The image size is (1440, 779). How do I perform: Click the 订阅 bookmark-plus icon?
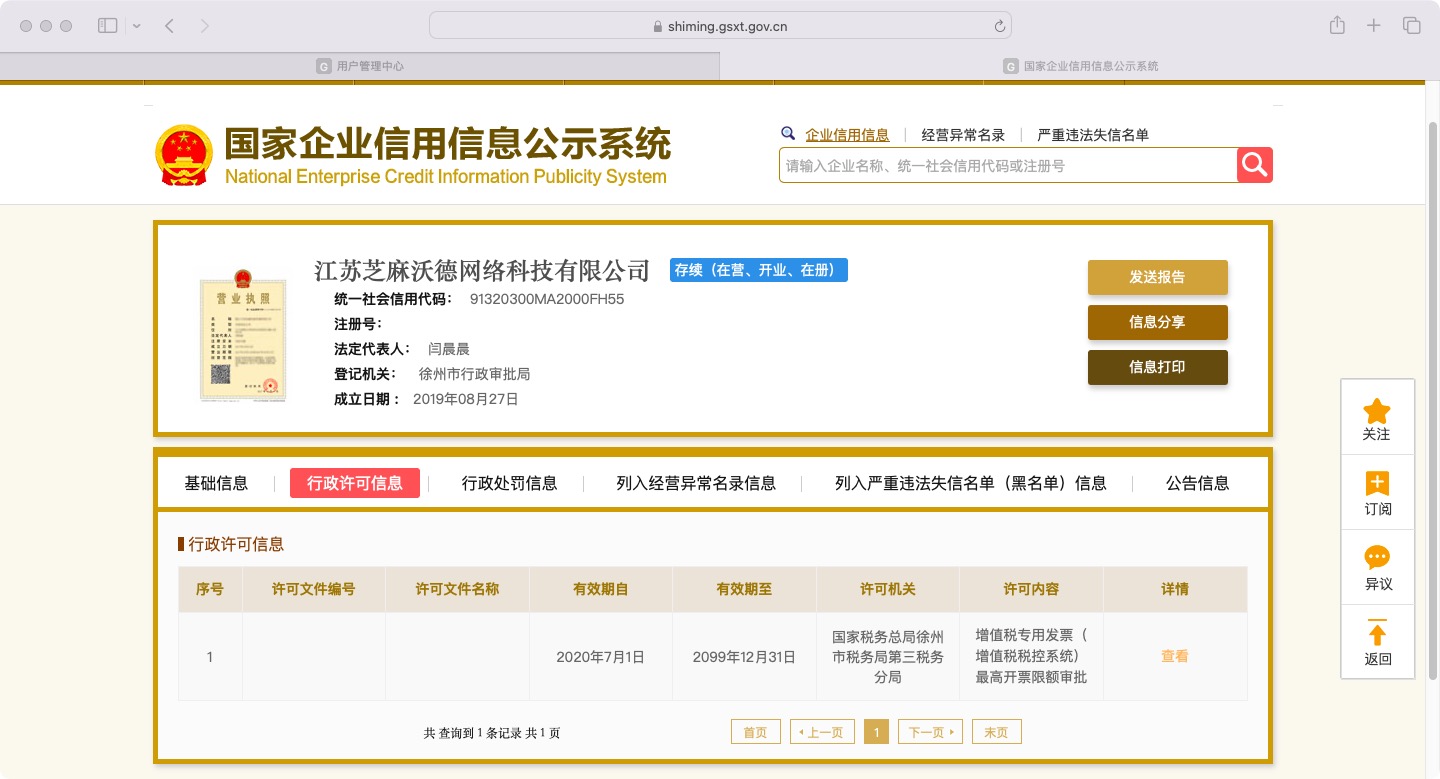[1377, 484]
